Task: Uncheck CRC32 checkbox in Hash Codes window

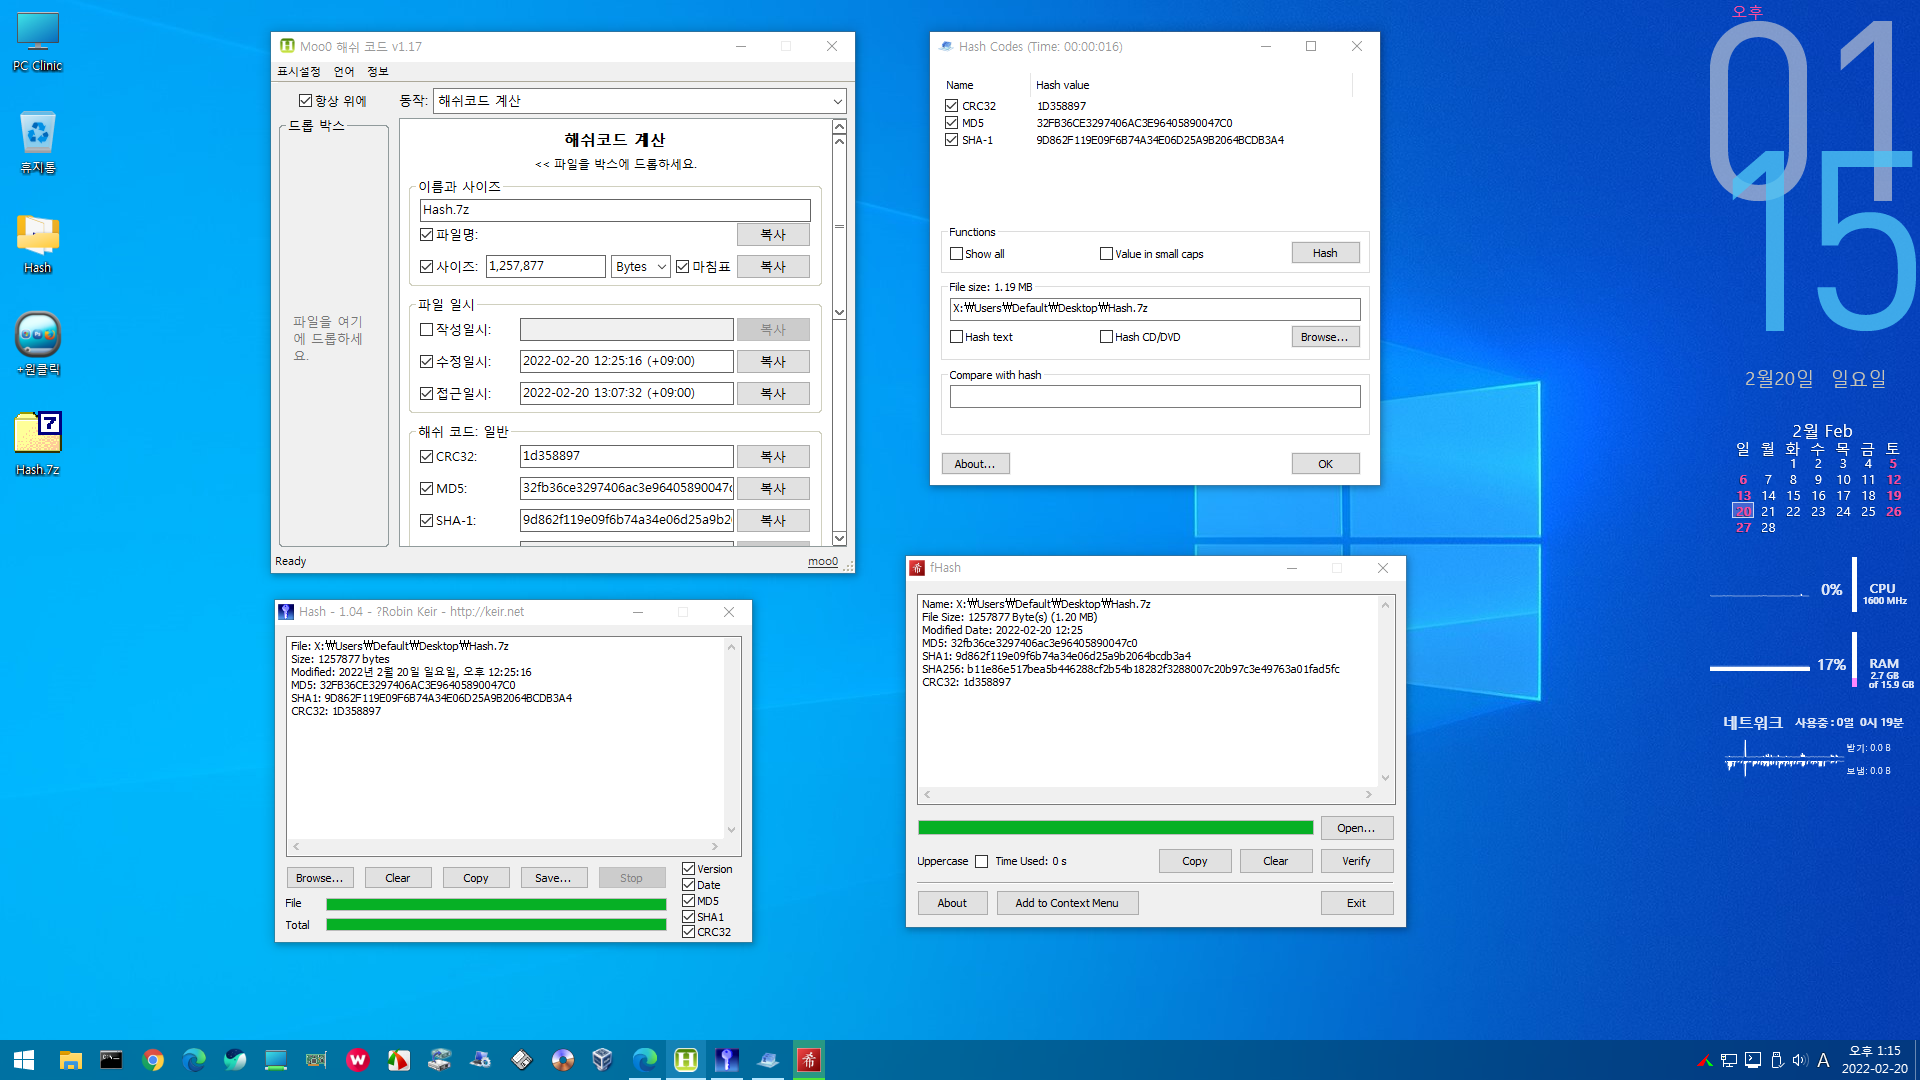Action: click(952, 105)
